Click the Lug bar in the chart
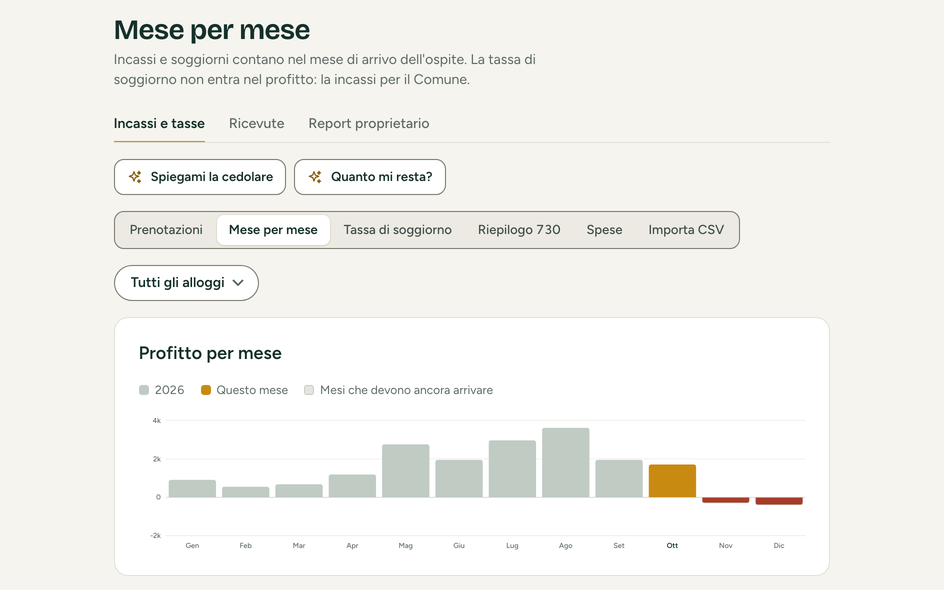Viewport: 944px width, 590px height. point(512,469)
